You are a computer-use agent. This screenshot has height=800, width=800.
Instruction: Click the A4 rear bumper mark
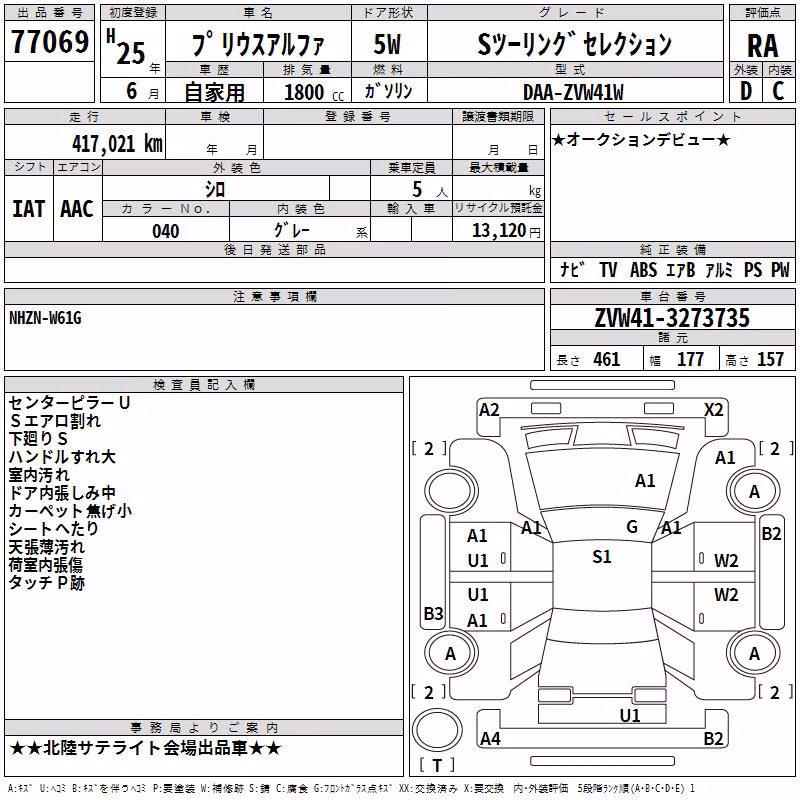(x=490, y=738)
